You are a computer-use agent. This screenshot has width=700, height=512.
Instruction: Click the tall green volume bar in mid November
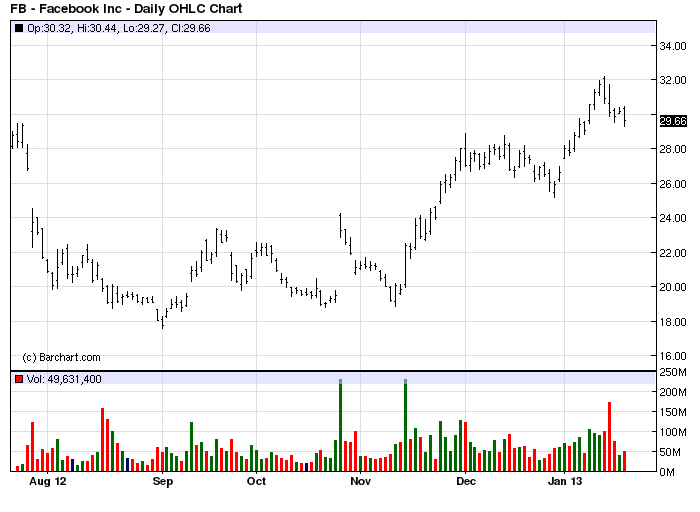(x=405, y=425)
